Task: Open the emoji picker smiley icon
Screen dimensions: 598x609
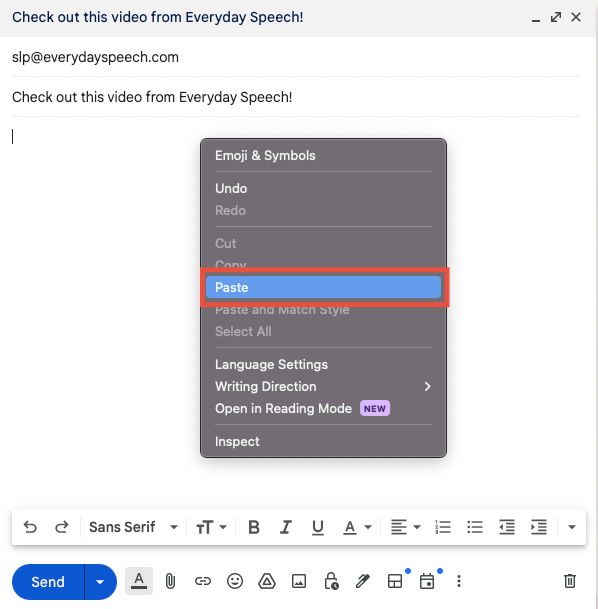Action: (x=235, y=581)
